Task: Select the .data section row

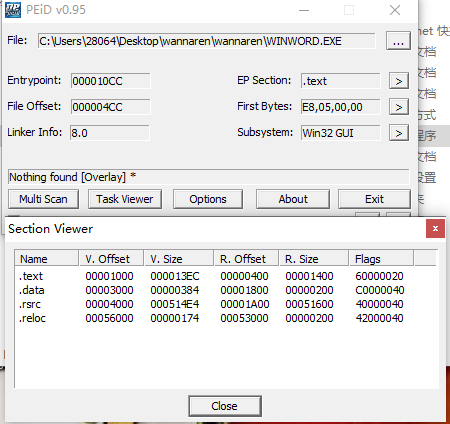Action: pos(226,290)
